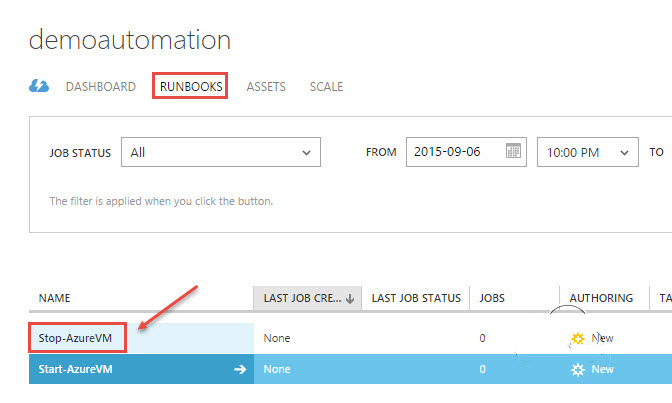This screenshot has height=403, width=672.
Task: Click the Start-AzureVM New status icon
Action: [578, 370]
